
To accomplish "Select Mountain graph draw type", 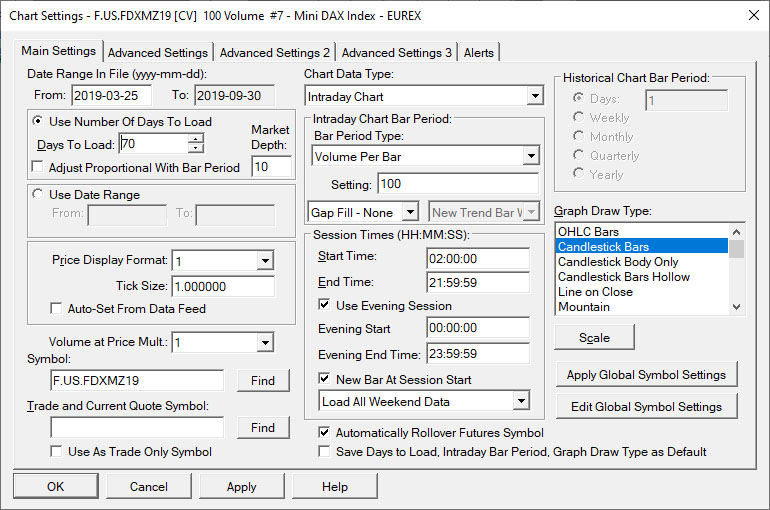I will point(642,306).
